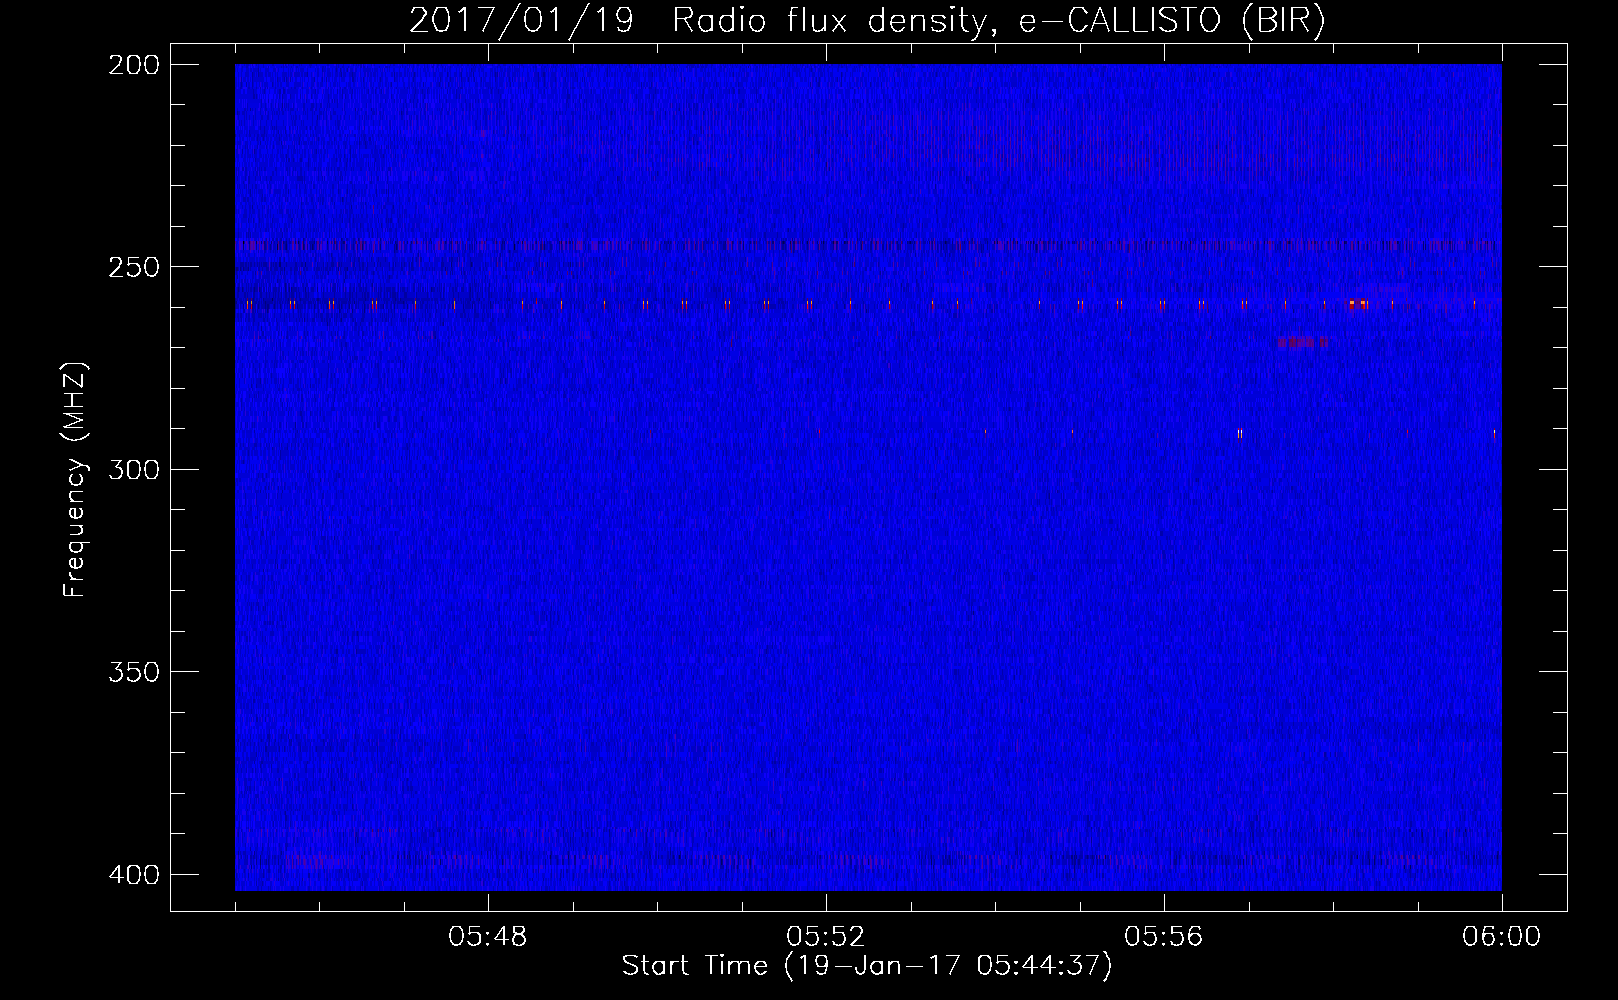Click the 'Frequency (MHZ)' axis label
This screenshot has height=1000, width=1618.
75,479
